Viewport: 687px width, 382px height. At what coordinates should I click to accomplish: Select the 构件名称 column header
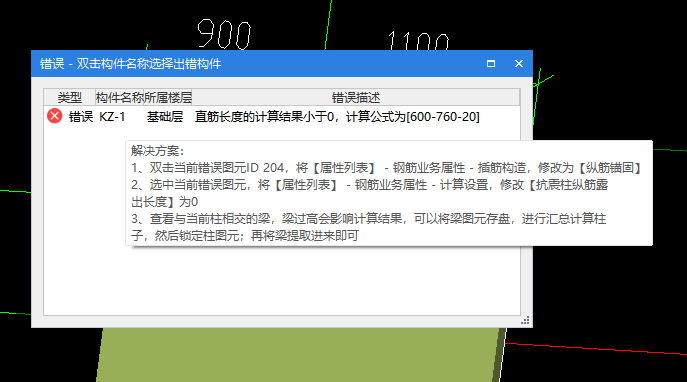120,97
